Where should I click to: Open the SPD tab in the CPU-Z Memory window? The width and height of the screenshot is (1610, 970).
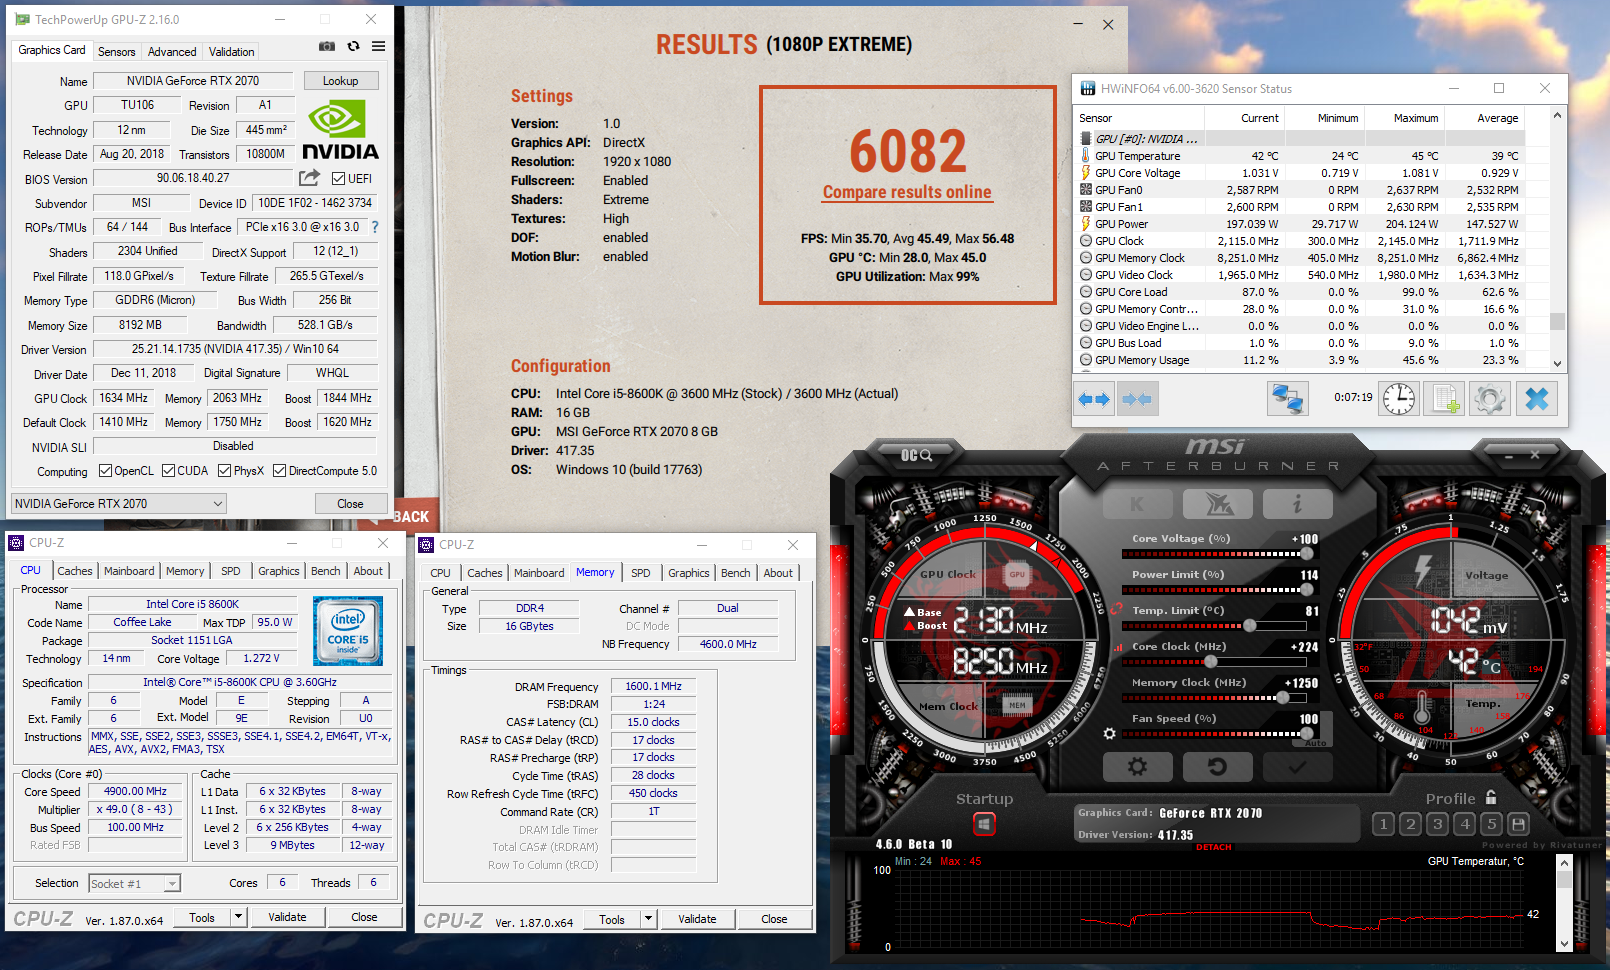[x=641, y=573]
